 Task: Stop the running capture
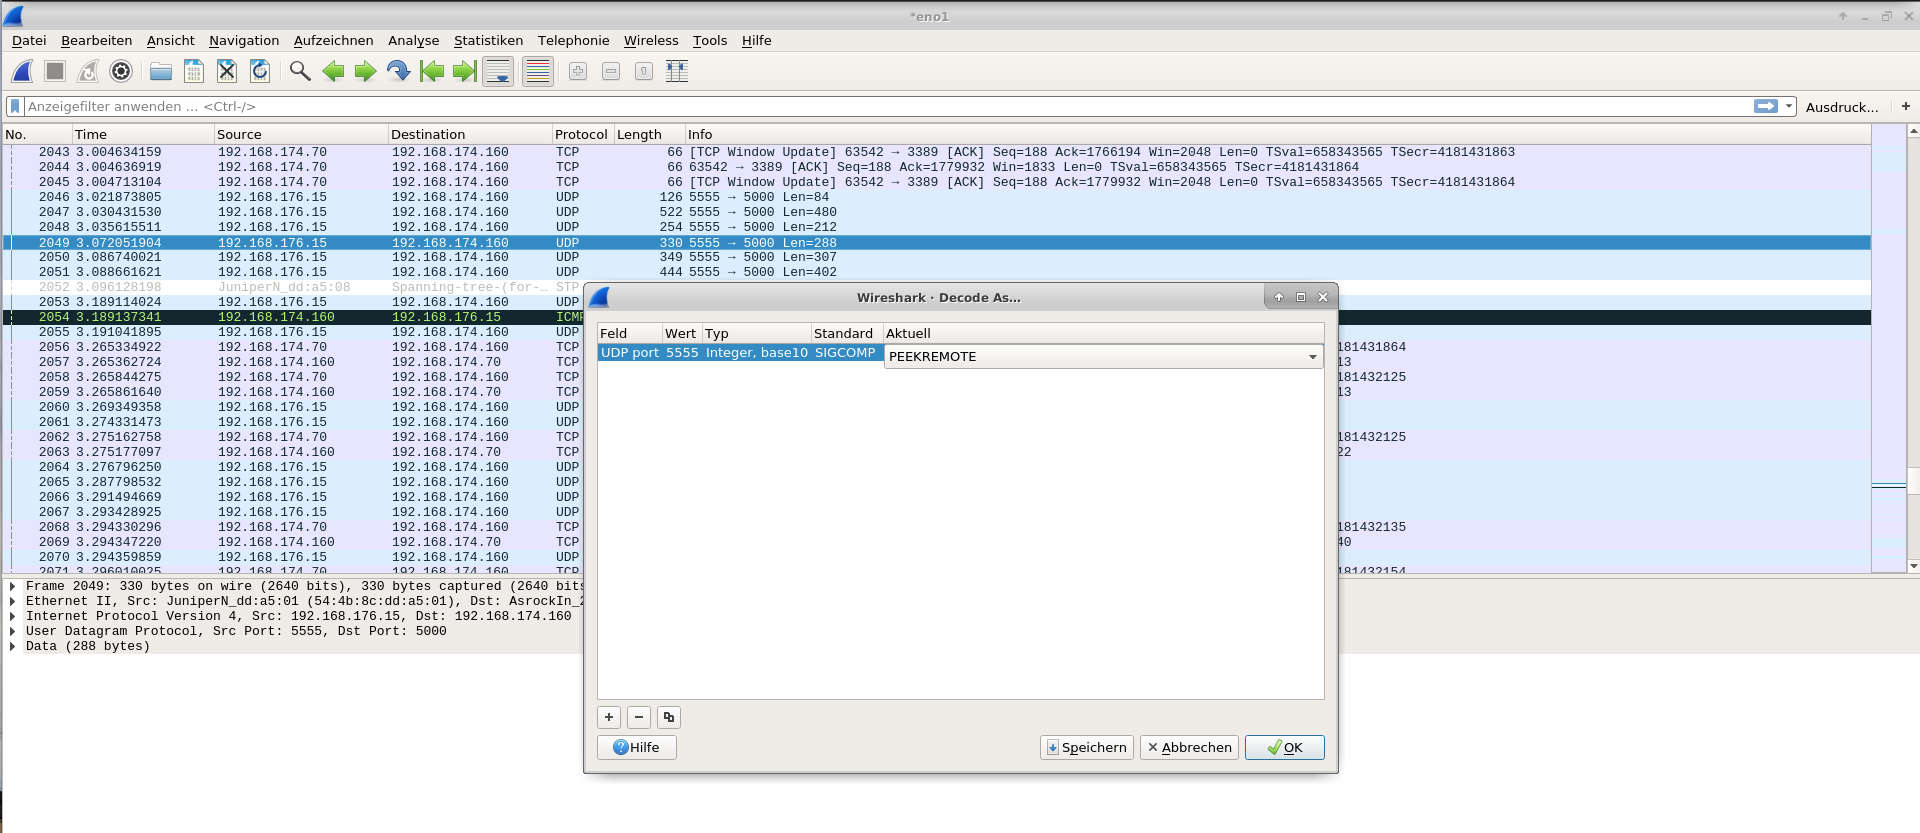pyautogui.click(x=55, y=71)
